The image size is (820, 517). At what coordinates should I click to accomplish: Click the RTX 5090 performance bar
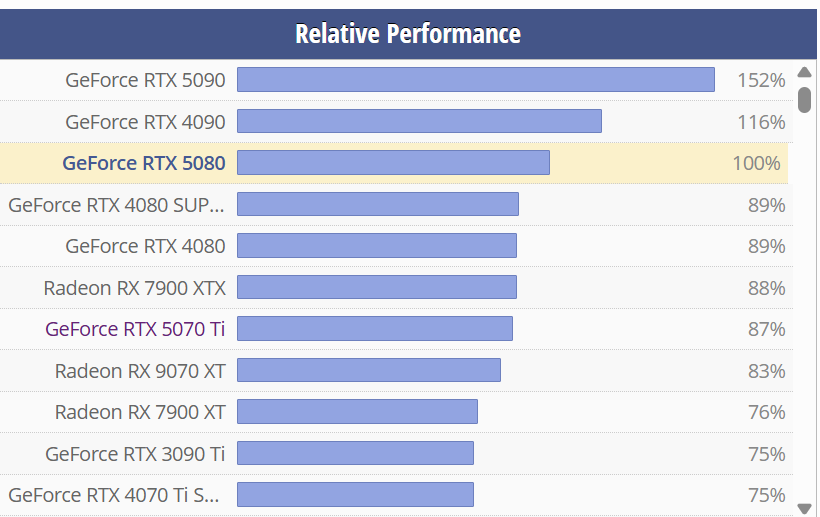[475, 80]
